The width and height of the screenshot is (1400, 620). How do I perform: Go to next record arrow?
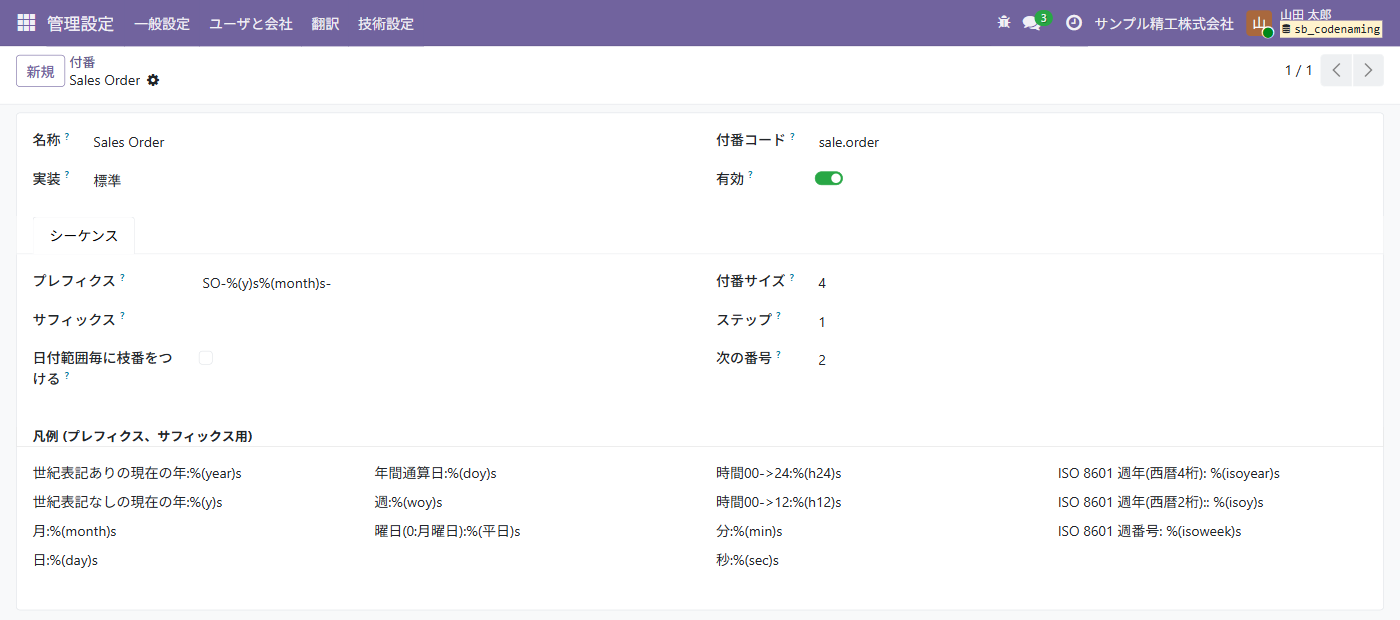click(1368, 70)
